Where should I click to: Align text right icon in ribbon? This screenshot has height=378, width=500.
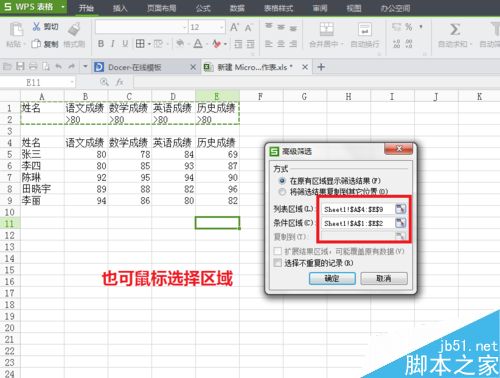293,44
